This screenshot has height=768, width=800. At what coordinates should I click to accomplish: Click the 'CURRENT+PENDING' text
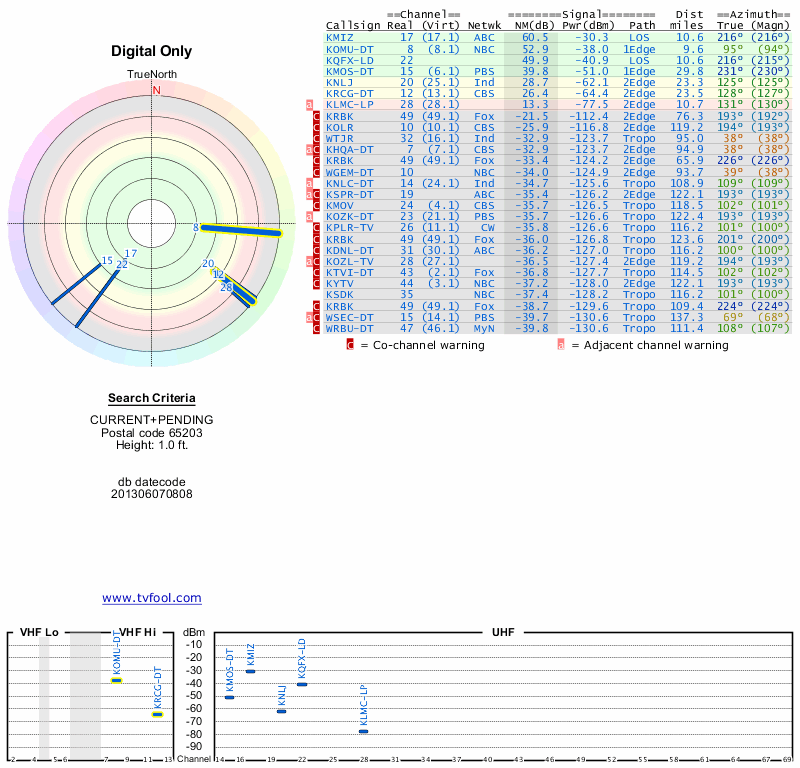click(152, 420)
